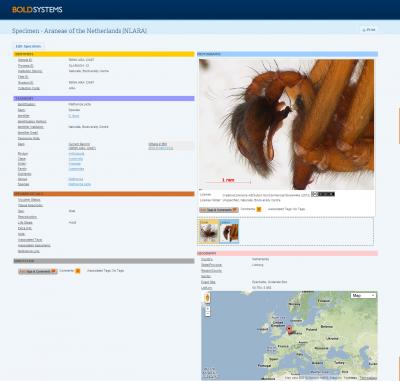This screenshot has height=381, width=400.
Task: Open the Tags & Comments button below photo
Action: pos(219,210)
